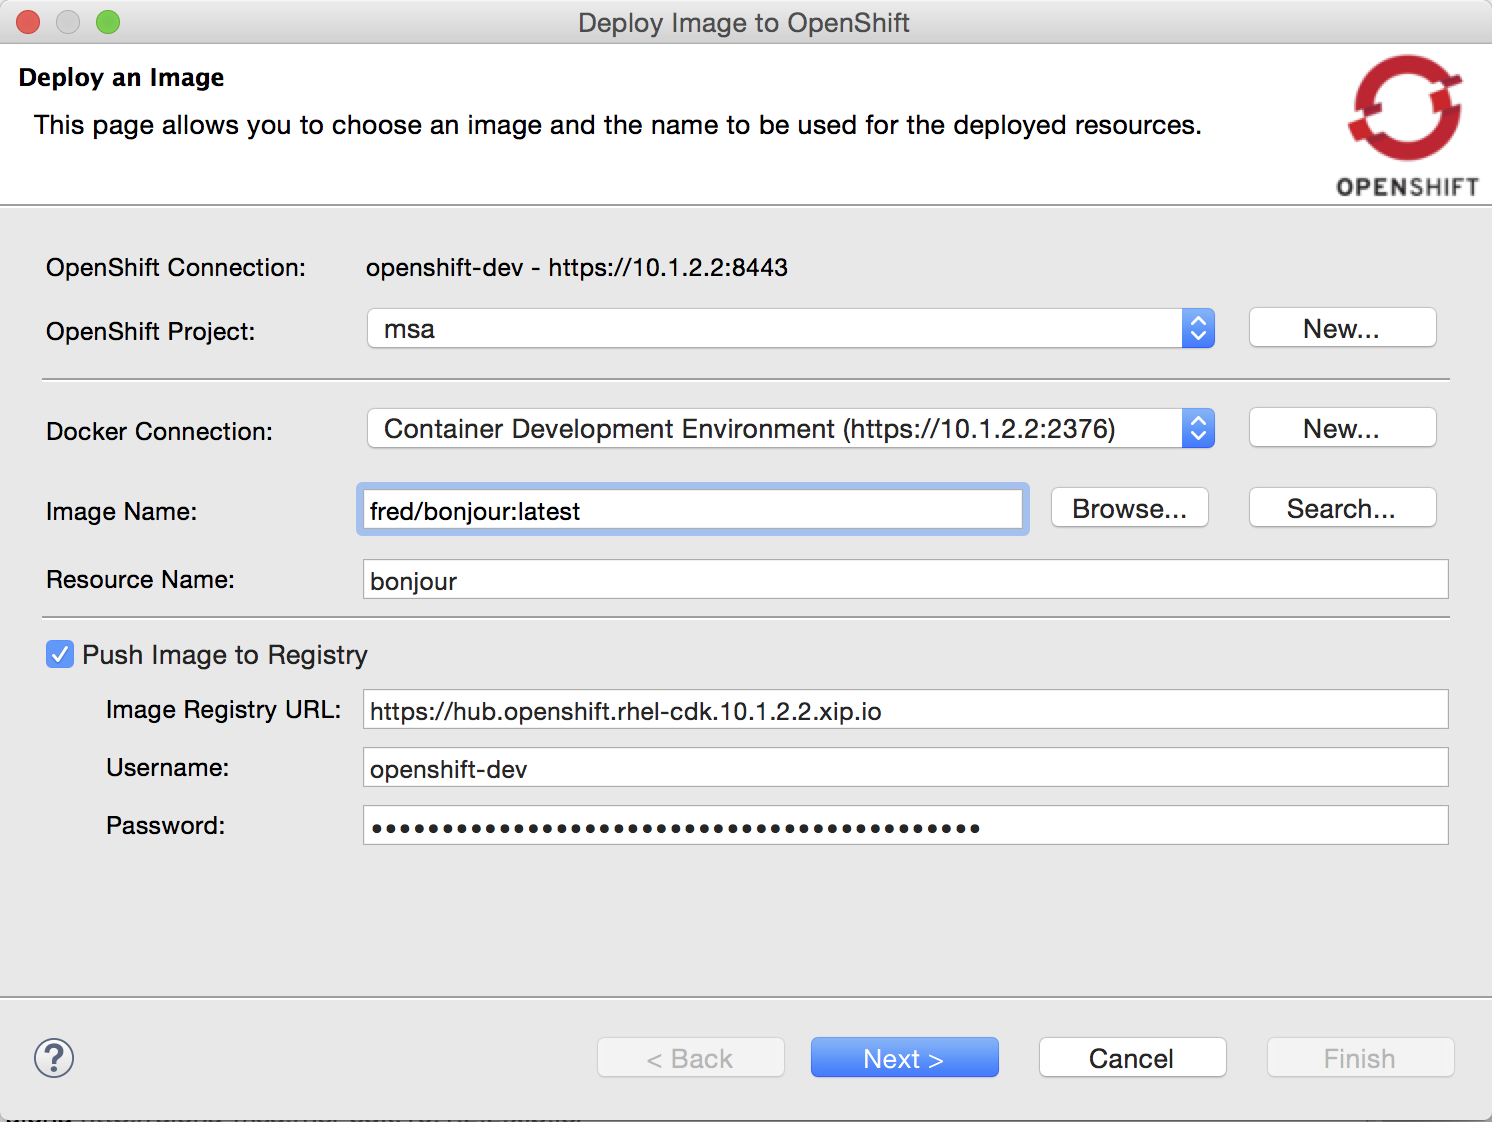Browse for a Docker image
Viewport: 1492px width, 1122px height.
[1129, 509]
